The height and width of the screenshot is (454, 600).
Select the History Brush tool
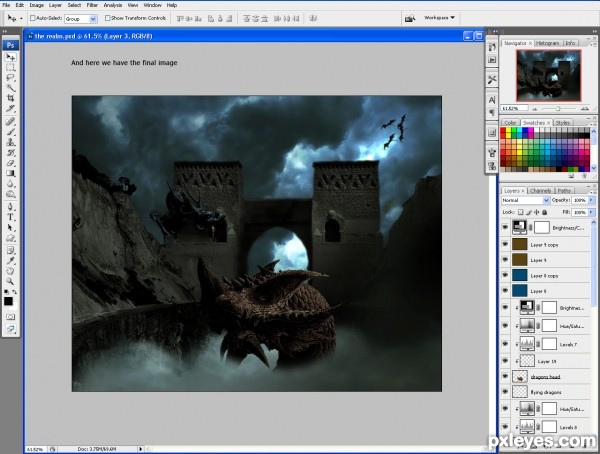point(10,153)
